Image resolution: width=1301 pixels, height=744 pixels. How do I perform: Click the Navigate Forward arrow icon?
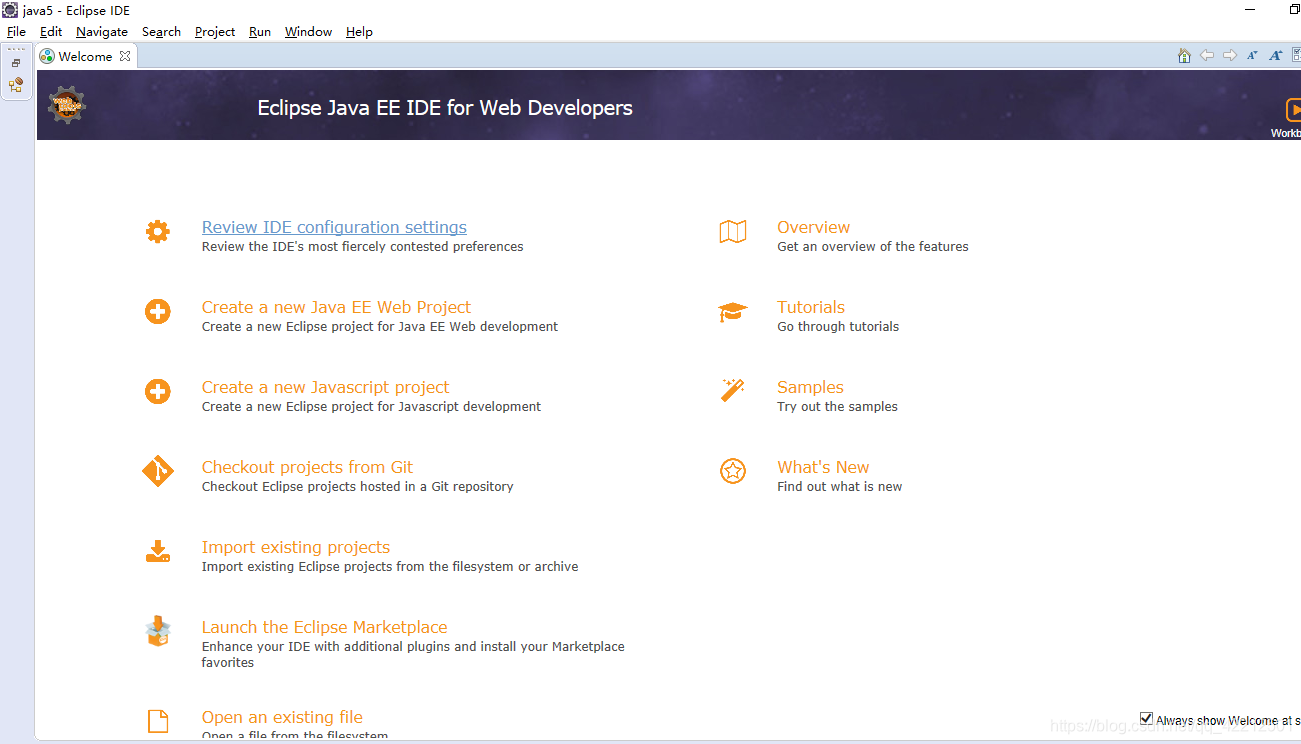[1230, 56]
